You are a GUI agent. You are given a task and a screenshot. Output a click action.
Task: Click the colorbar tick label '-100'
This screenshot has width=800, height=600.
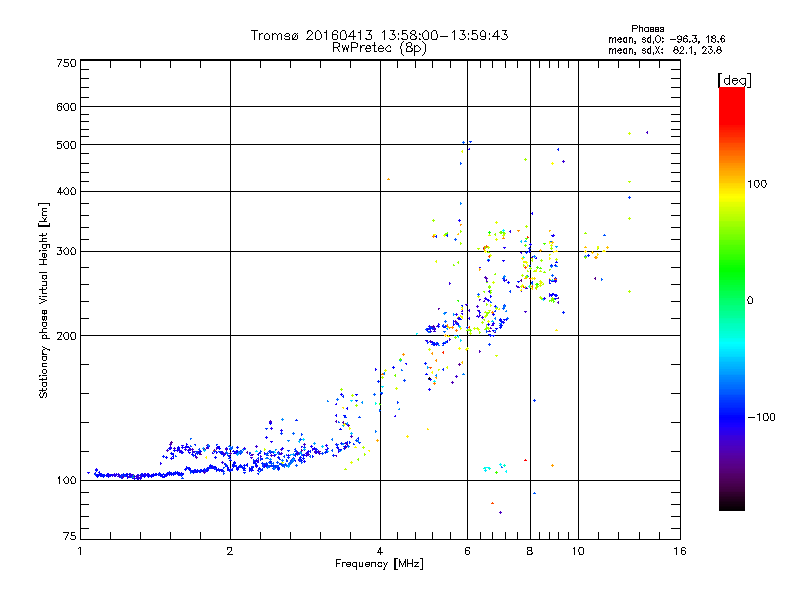coord(761,417)
